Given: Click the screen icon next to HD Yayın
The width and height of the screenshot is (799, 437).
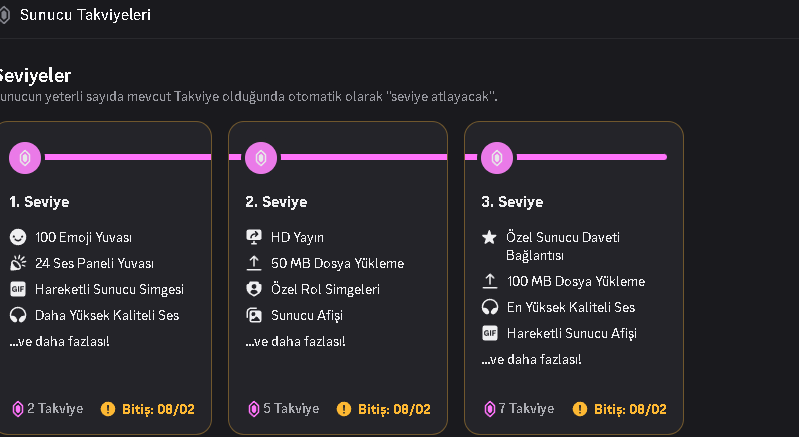Looking at the screenshot, I should [x=254, y=237].
